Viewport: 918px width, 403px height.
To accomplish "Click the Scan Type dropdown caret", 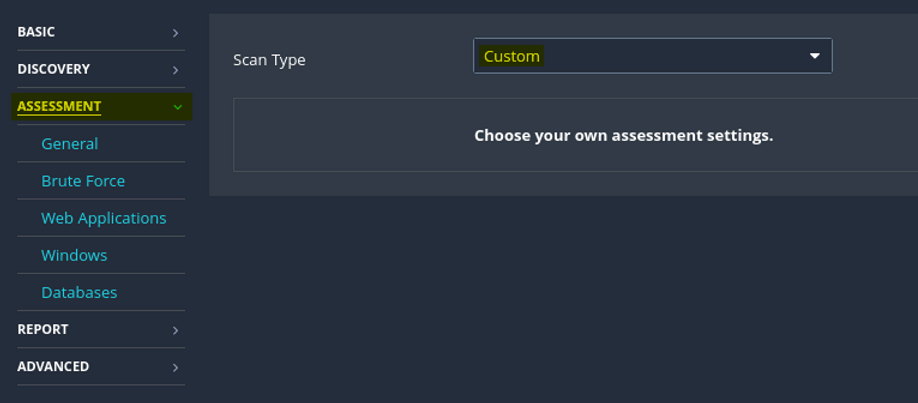I will (x=815, y=56).
